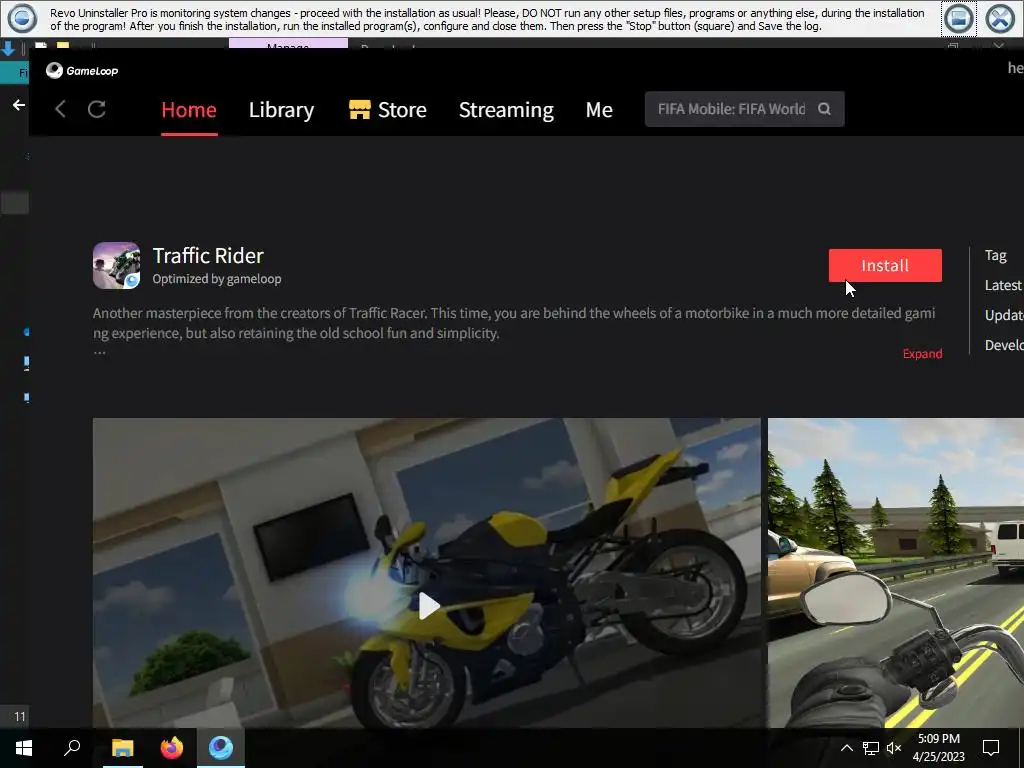Viewport: 1024px width, 768px height.
Task: Open the Store tab
Action: pyautogui.click(x=388, y=110)
